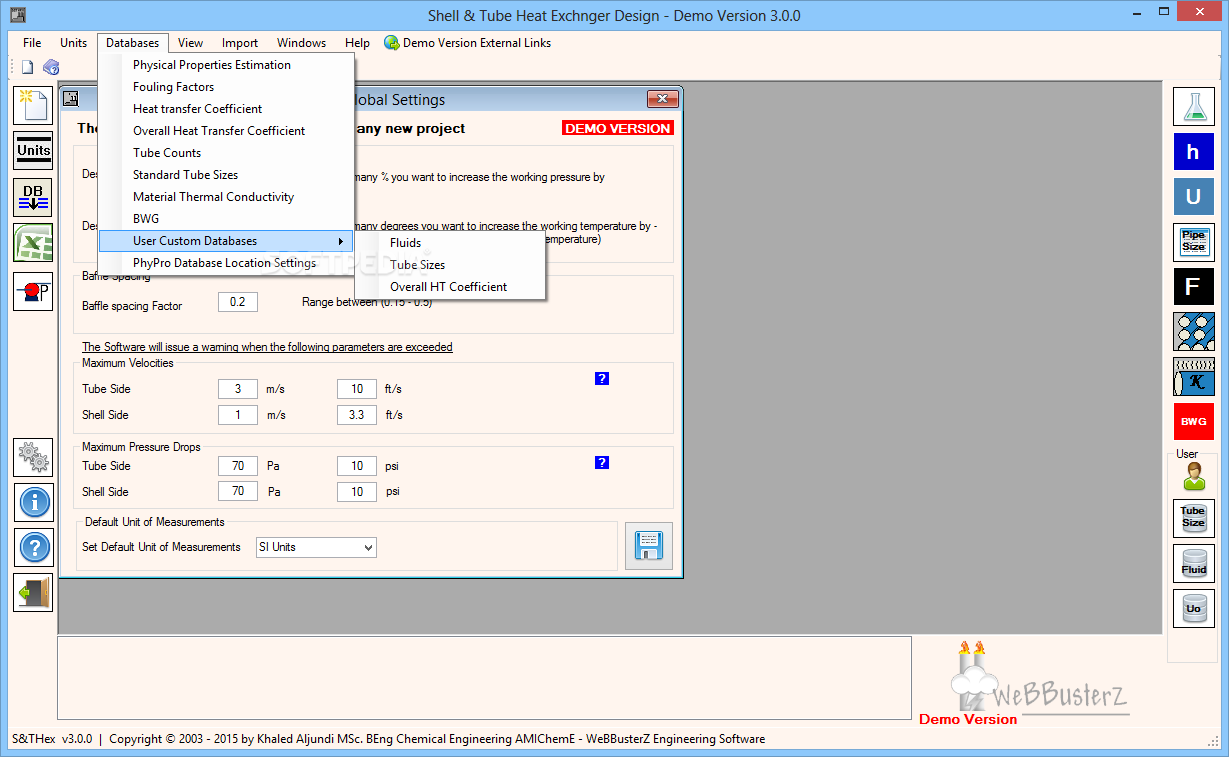Click Tube Side pressure drop psi field
Image resolution: width=1229 pixels, height=757 pixels.
(x=357, y=465)
